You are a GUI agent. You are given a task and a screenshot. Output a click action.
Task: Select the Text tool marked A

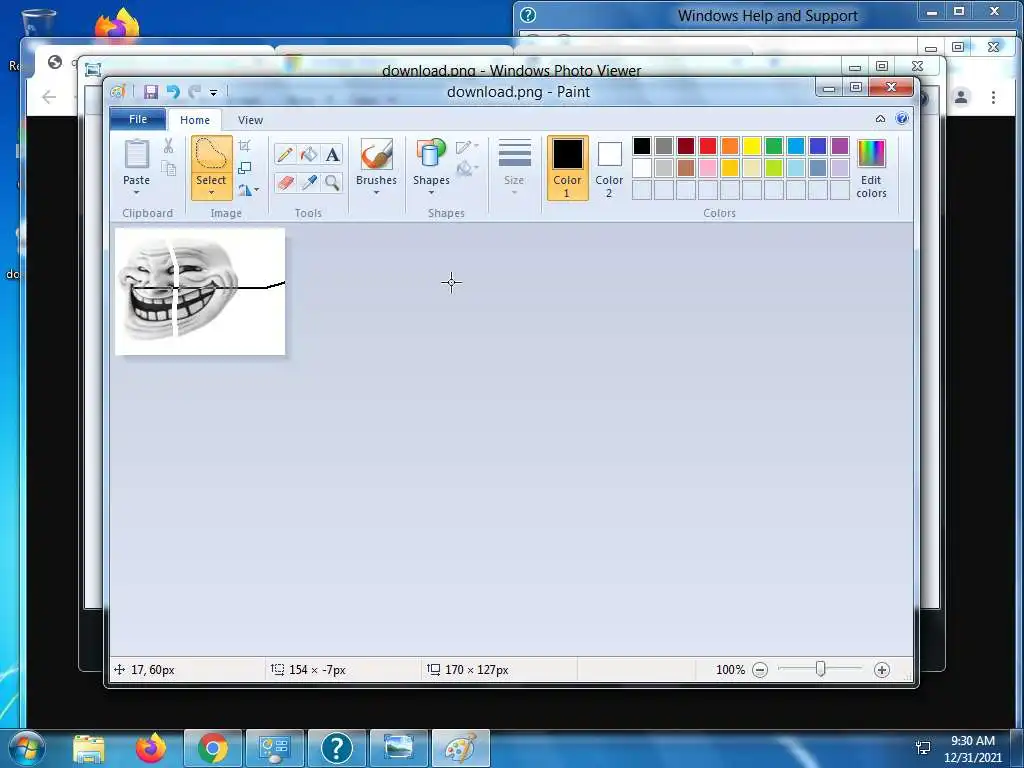(x=332, y=154)
